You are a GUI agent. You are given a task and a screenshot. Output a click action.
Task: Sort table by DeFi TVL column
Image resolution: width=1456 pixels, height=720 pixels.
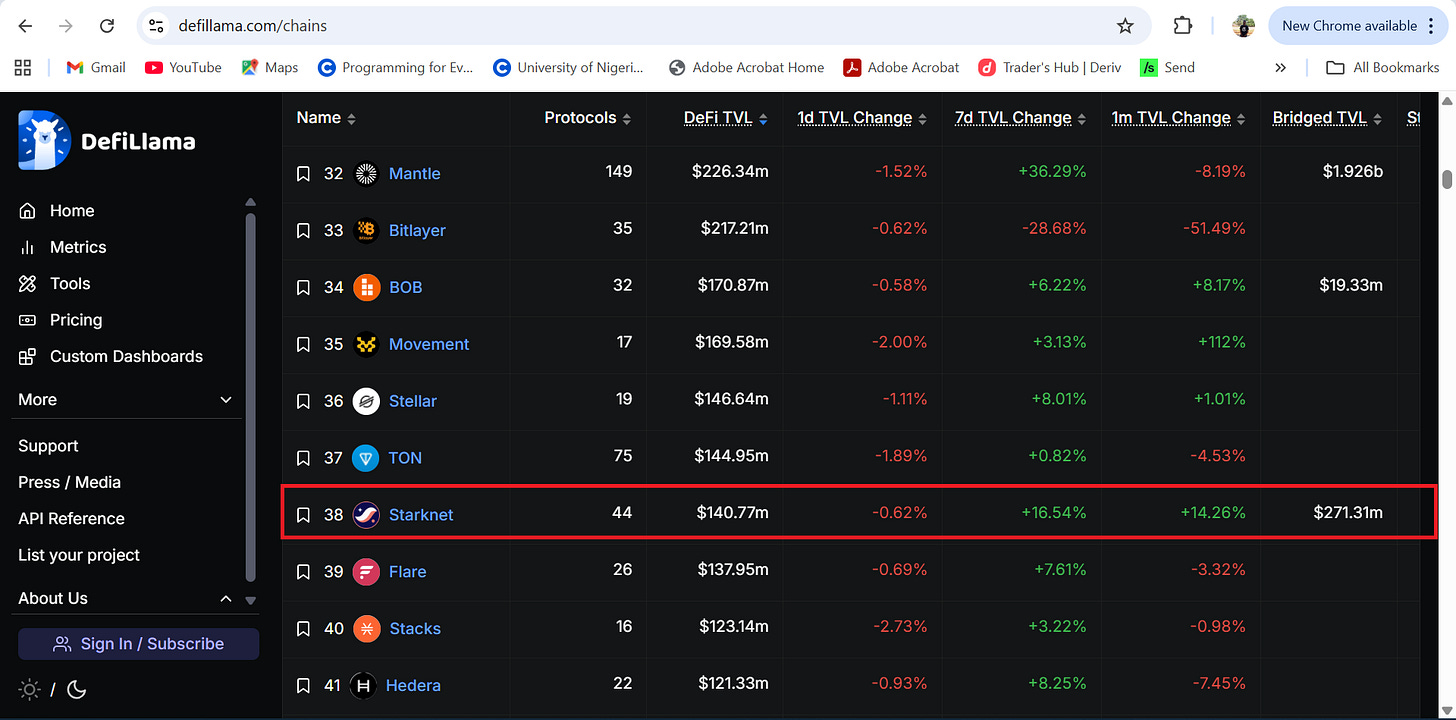click(x=726, y=118)
